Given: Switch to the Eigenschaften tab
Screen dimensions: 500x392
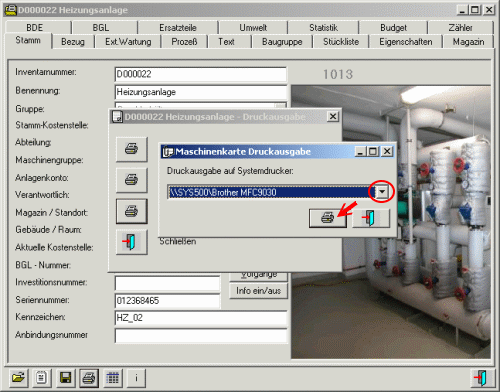Looking at the screenshot, I should (x=406, y=42).
